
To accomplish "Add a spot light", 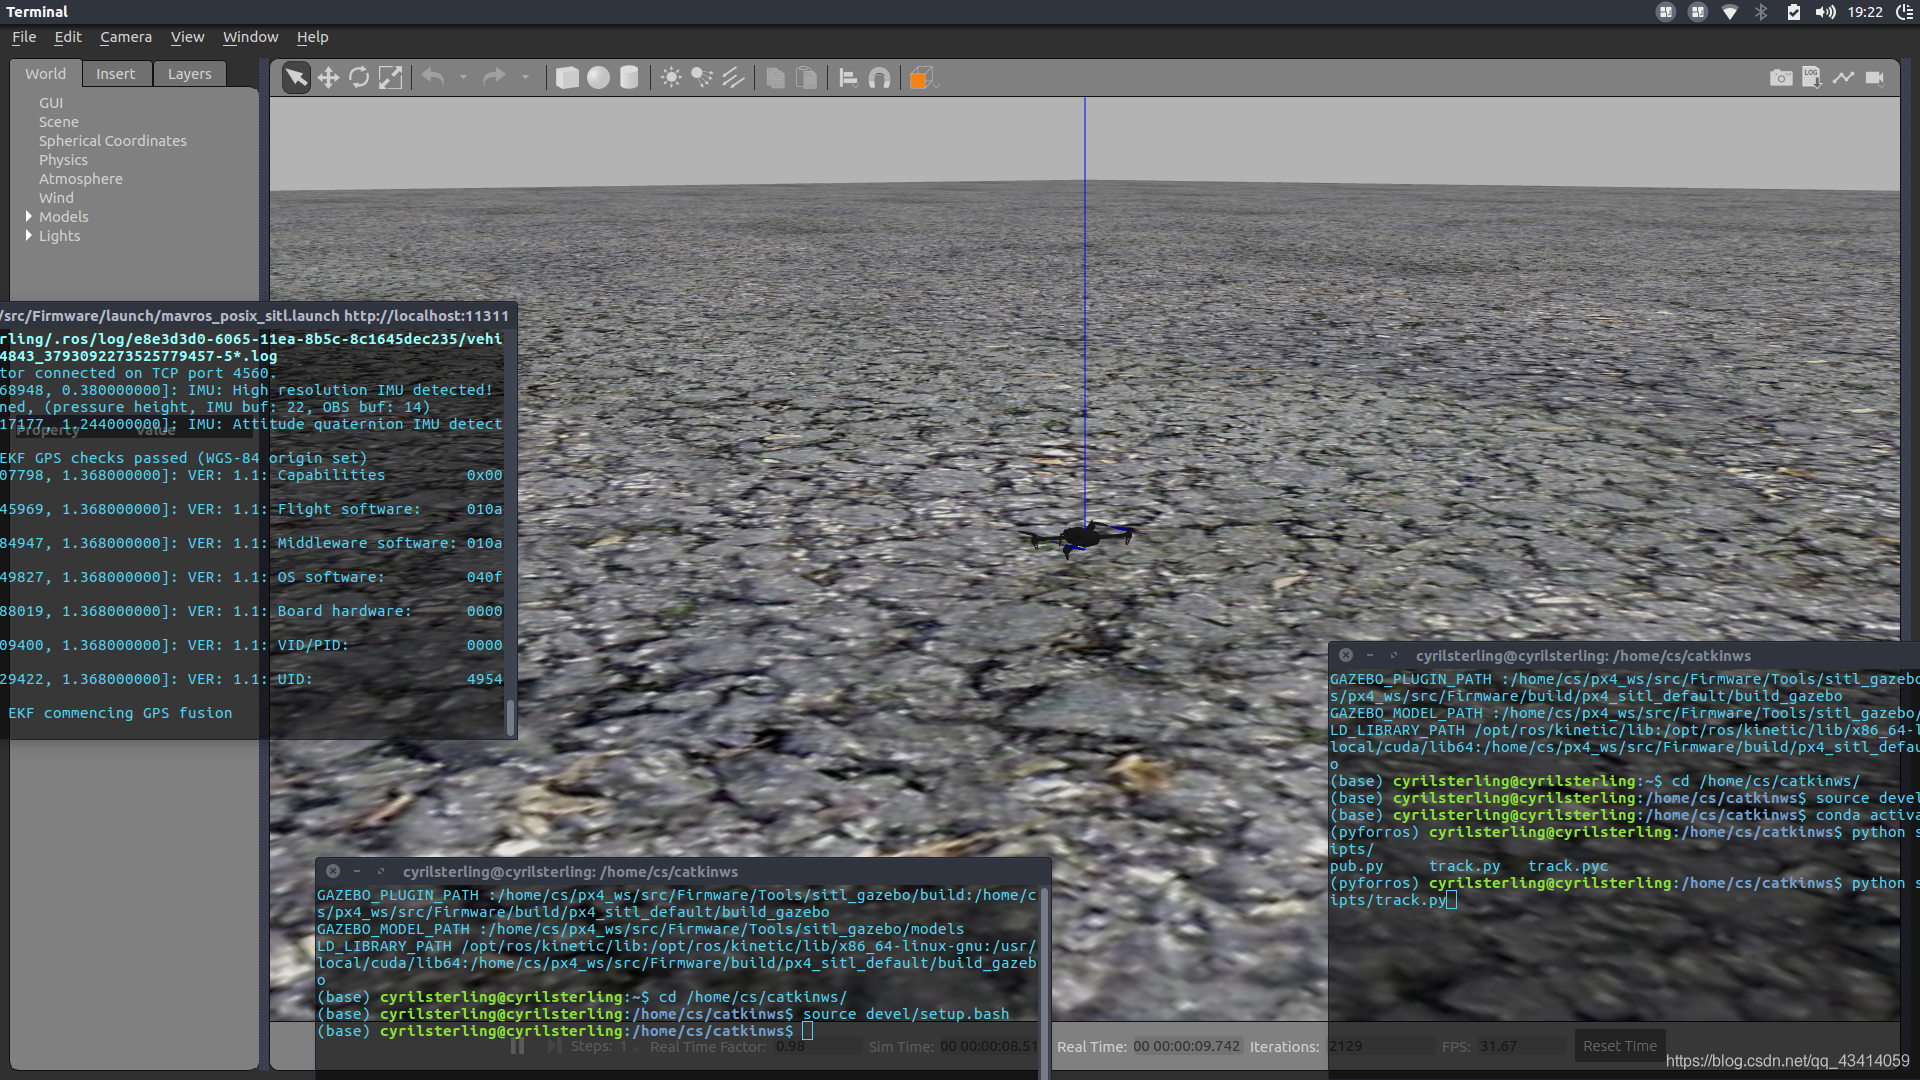I will tap(702, 78).
